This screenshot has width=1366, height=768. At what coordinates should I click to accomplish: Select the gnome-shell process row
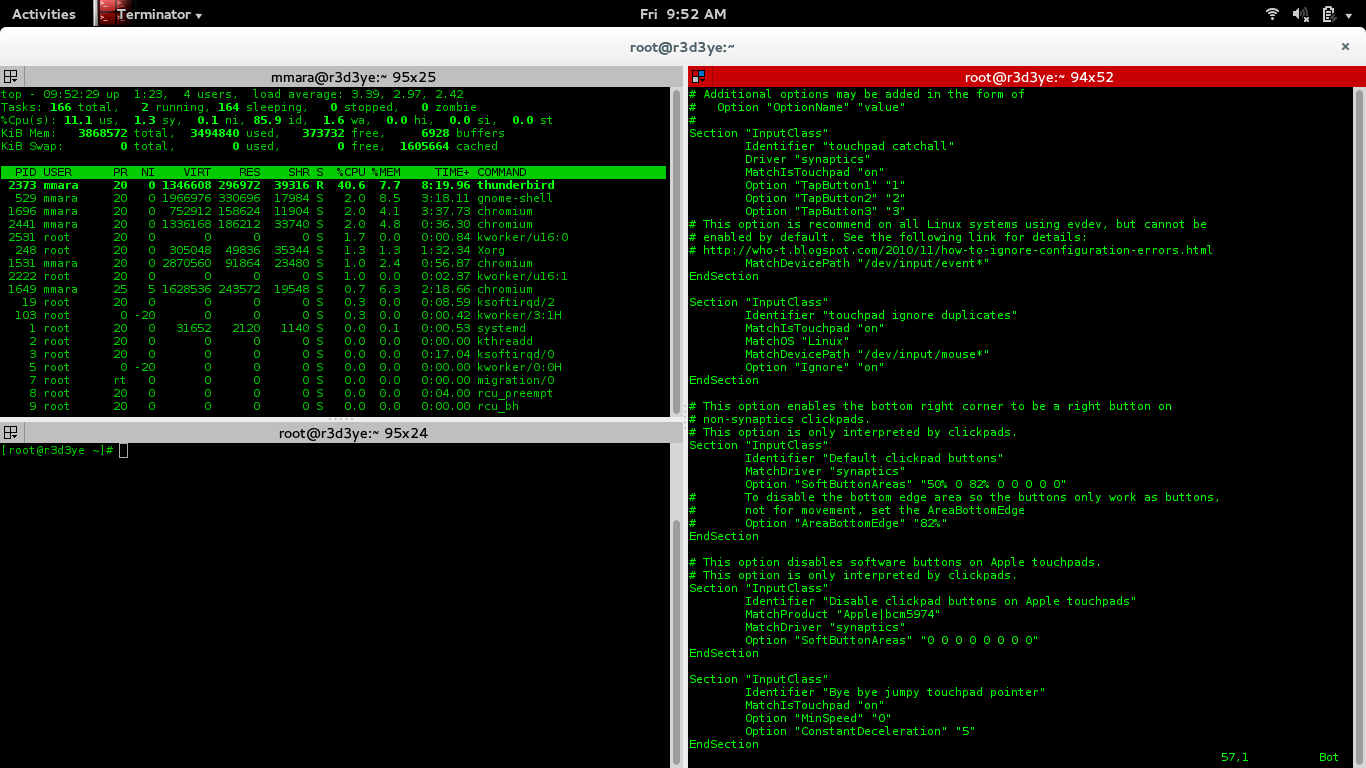point(333,198)
